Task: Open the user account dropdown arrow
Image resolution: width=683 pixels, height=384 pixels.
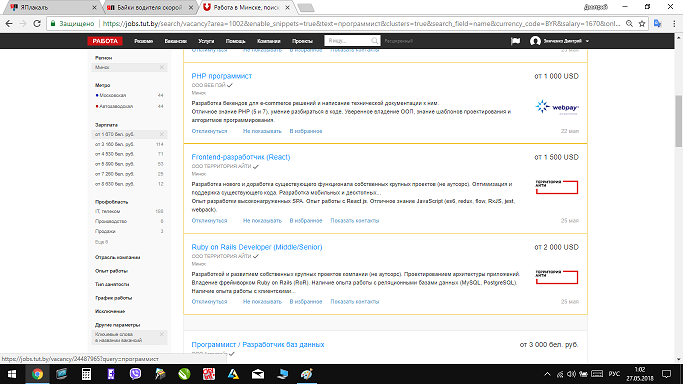Action: (x=587, y=41)
